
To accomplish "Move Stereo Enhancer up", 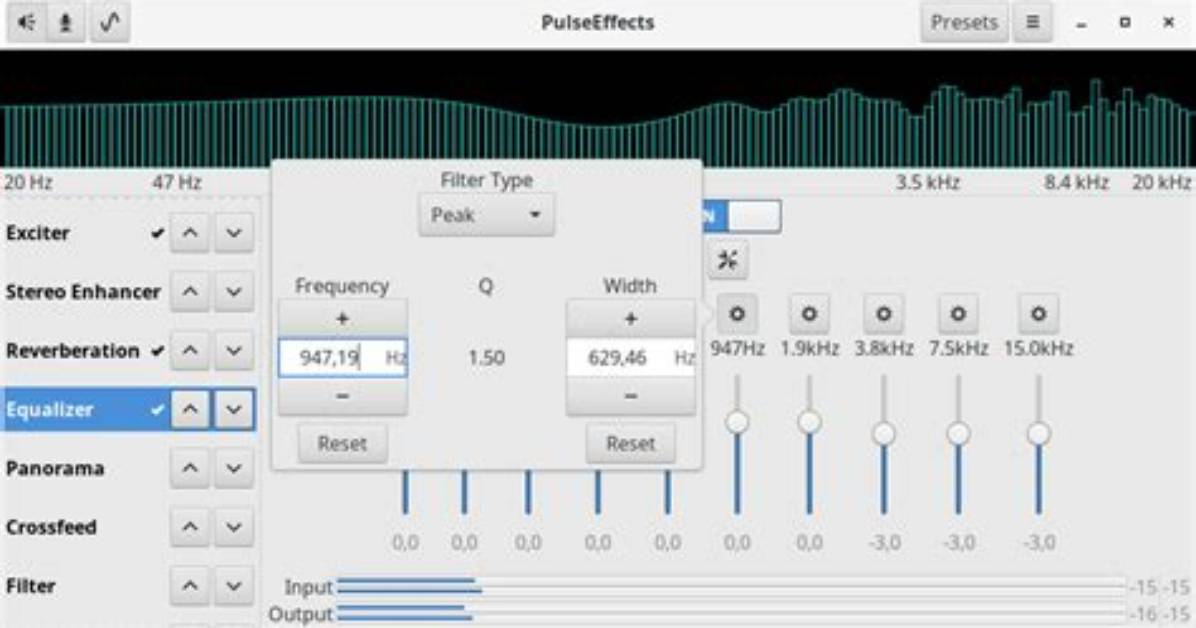I will (x=190, y=291).
